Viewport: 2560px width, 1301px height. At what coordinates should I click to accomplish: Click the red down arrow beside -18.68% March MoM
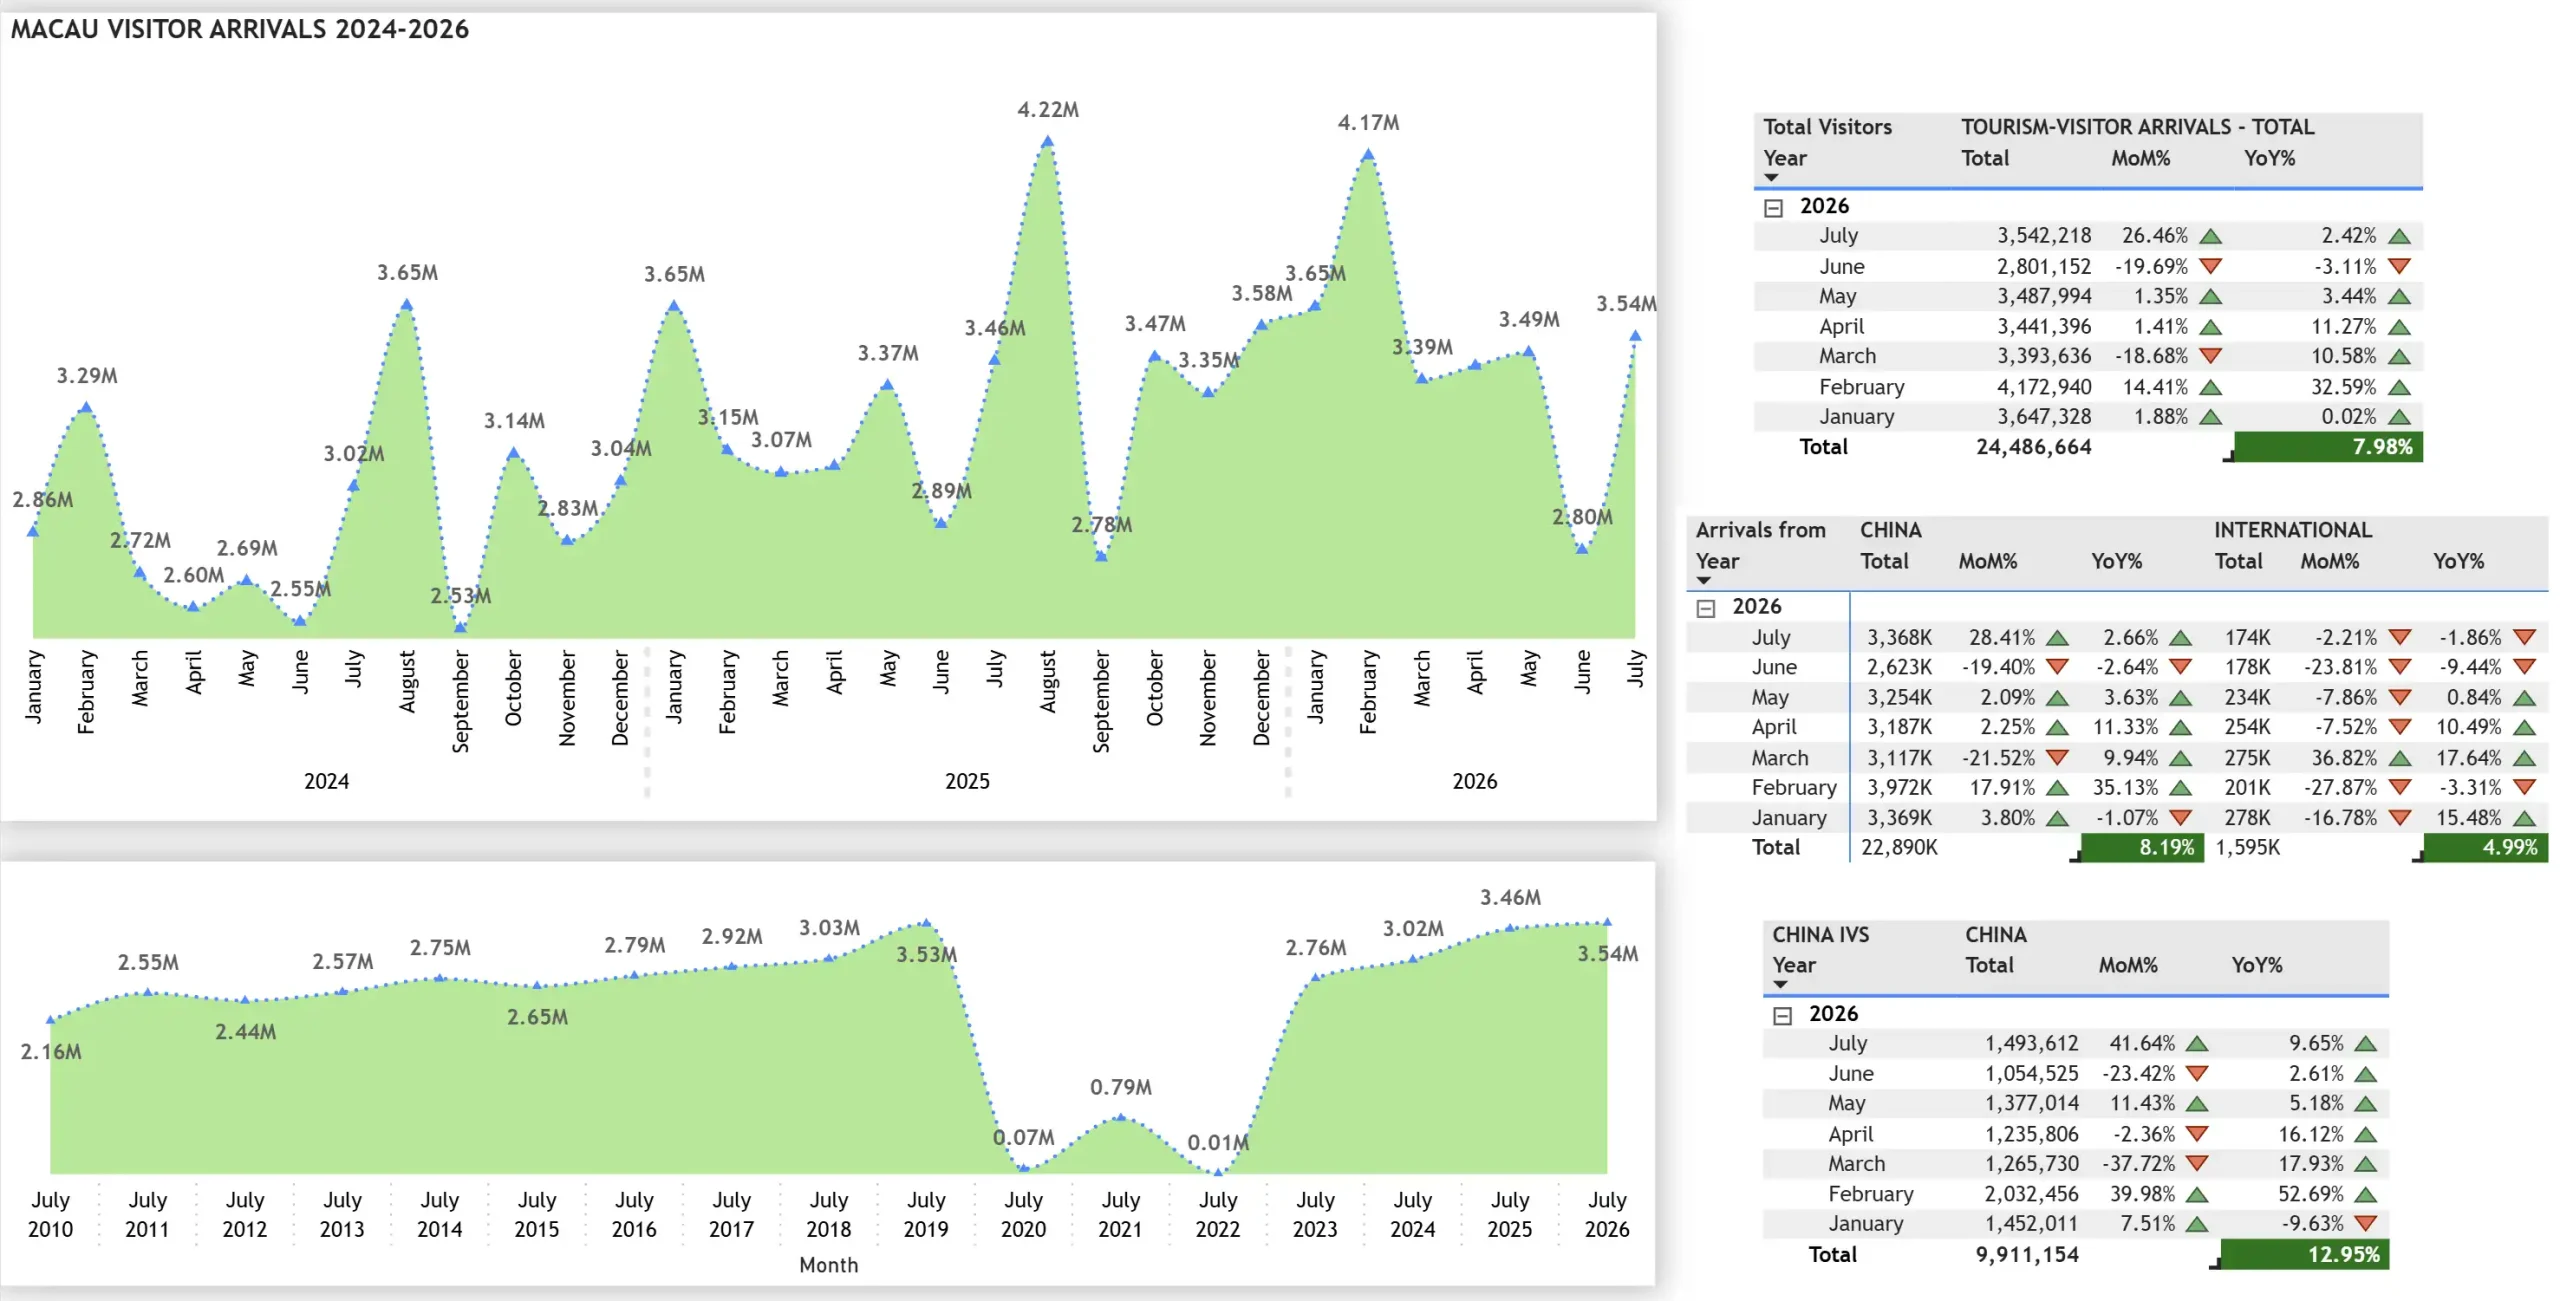pos(2211,356)
